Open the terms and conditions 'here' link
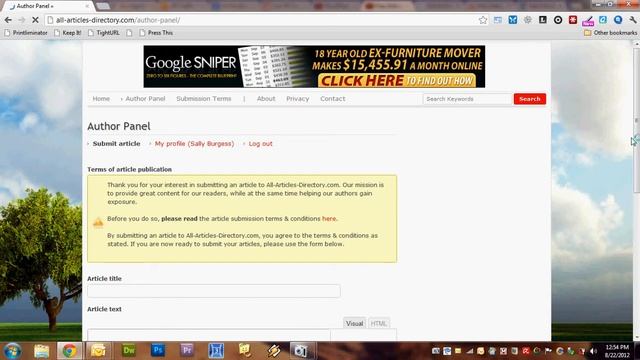 tap(329, 219)
